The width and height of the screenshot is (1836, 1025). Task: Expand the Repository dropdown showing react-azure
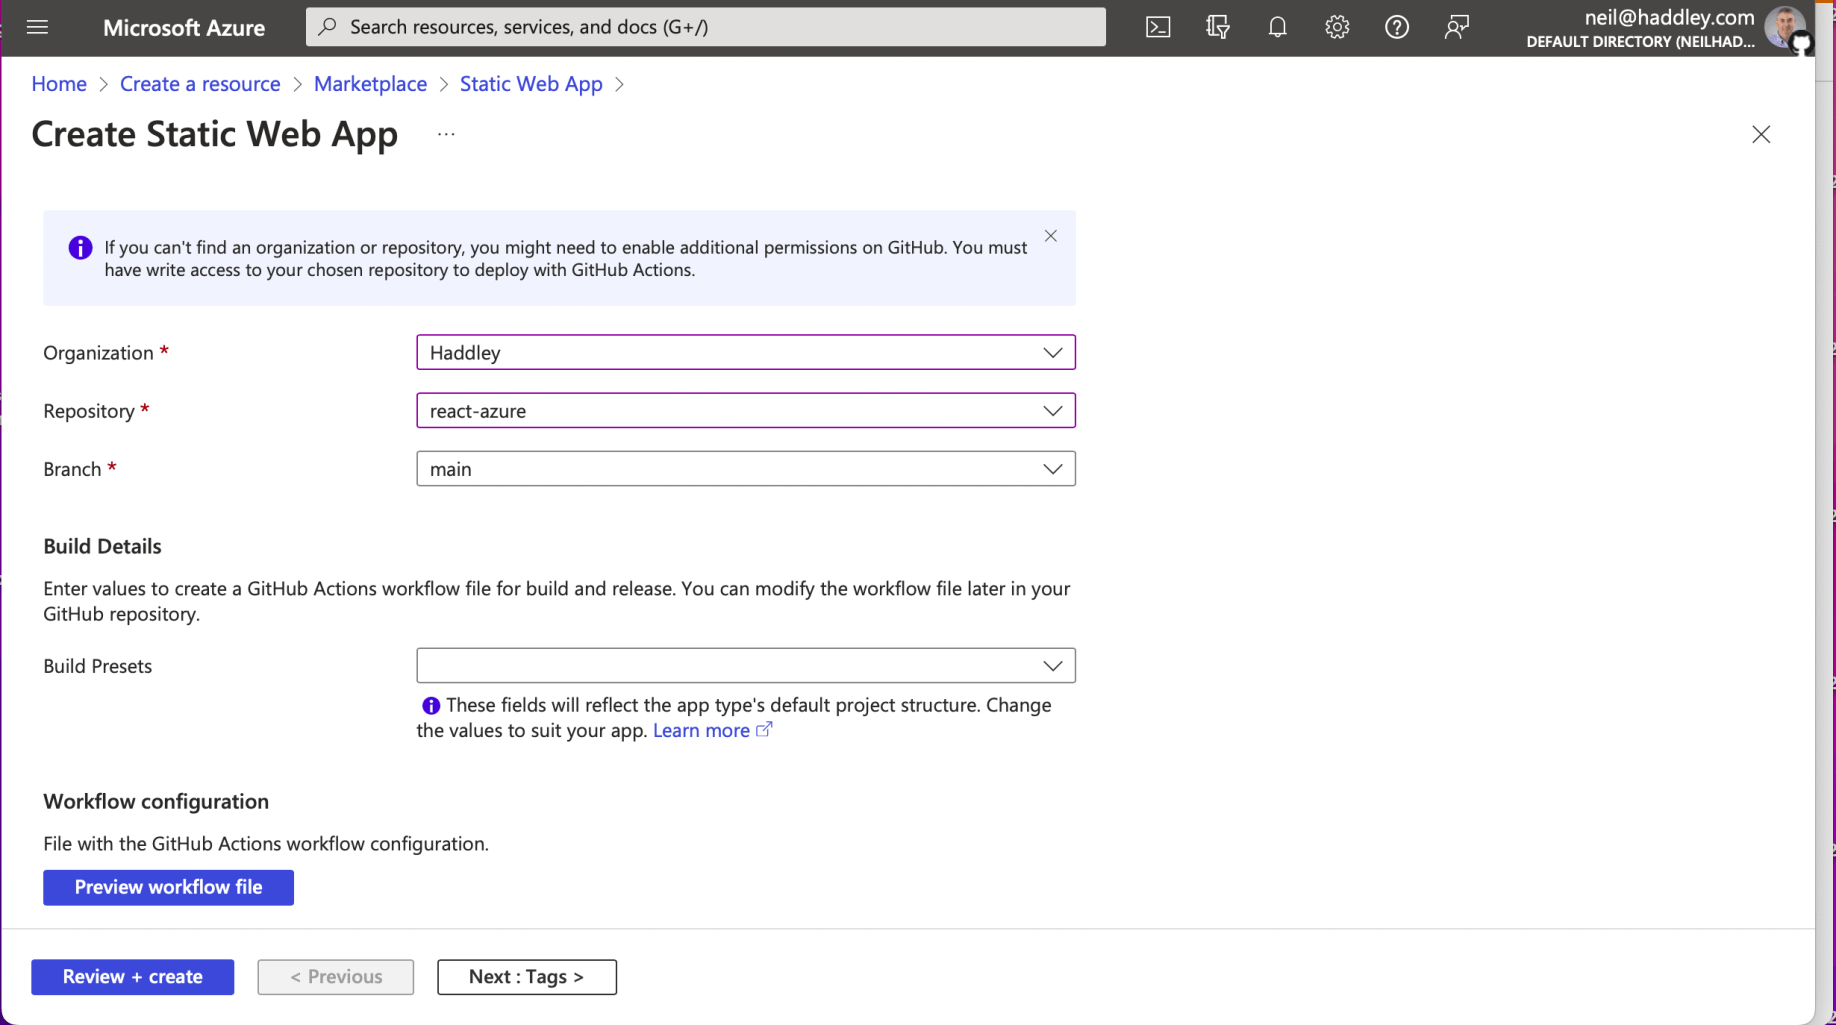click(745, 410)
